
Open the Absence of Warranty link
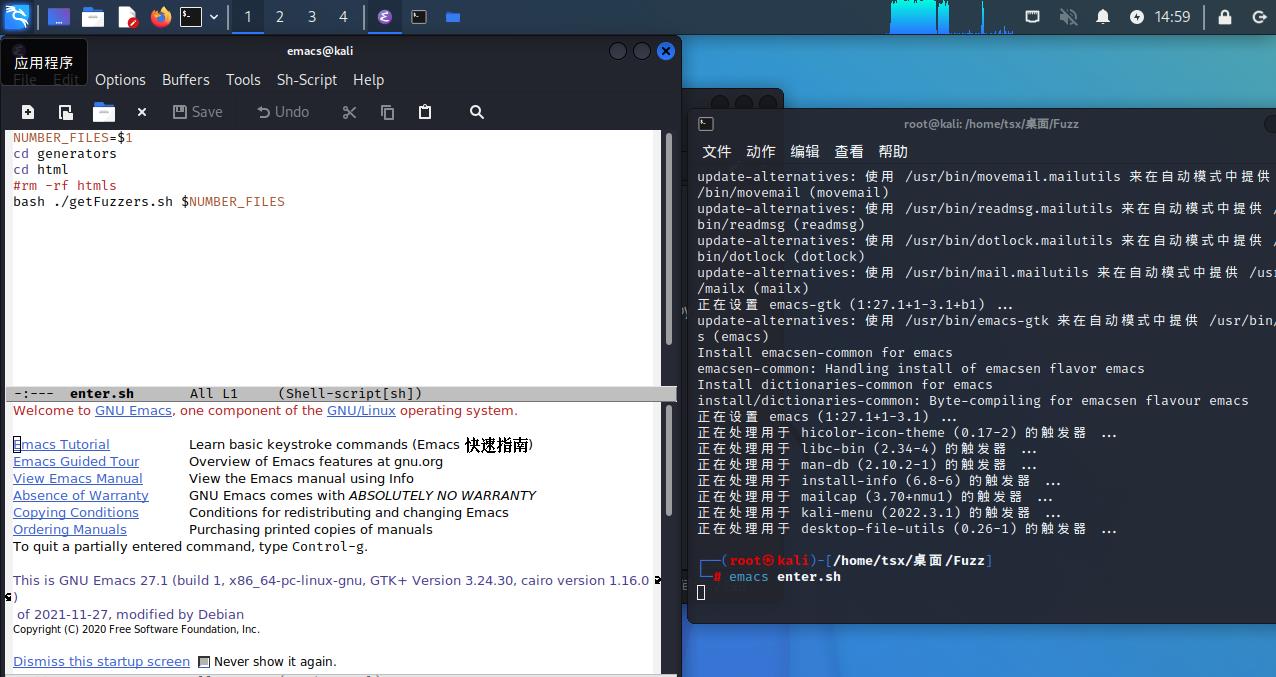point(81,495)
